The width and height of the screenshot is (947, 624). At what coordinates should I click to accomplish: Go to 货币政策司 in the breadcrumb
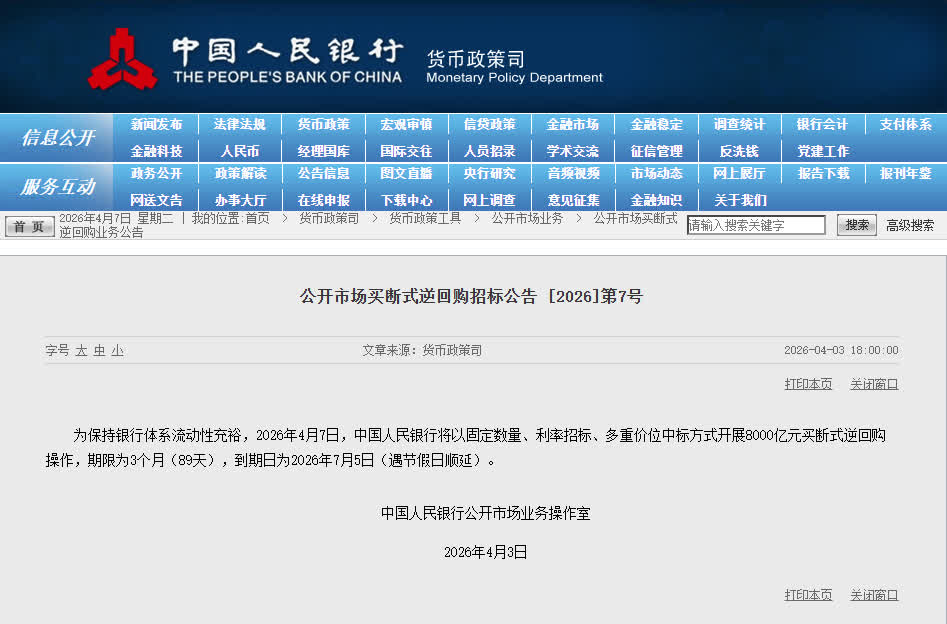tap(329, 218)
